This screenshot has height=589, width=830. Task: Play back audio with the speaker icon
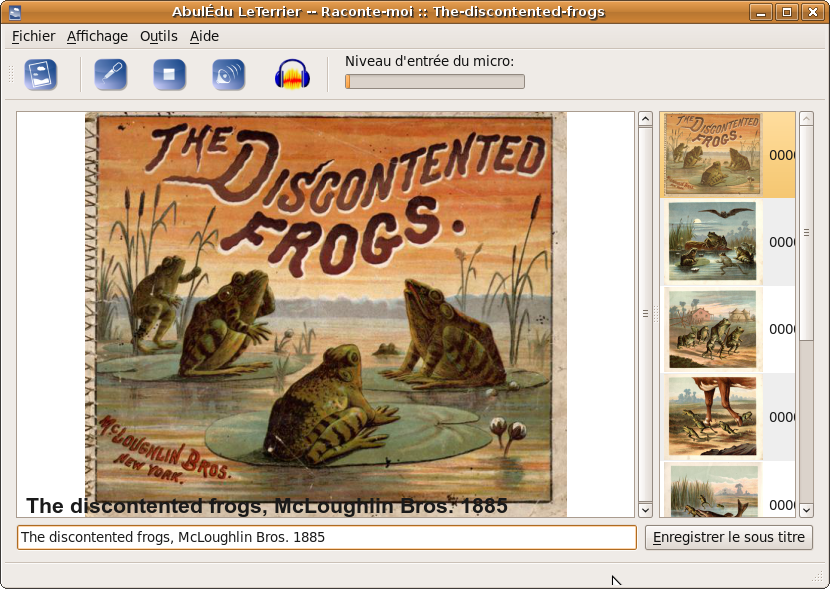pyautogui.click(x=229, y=75)
